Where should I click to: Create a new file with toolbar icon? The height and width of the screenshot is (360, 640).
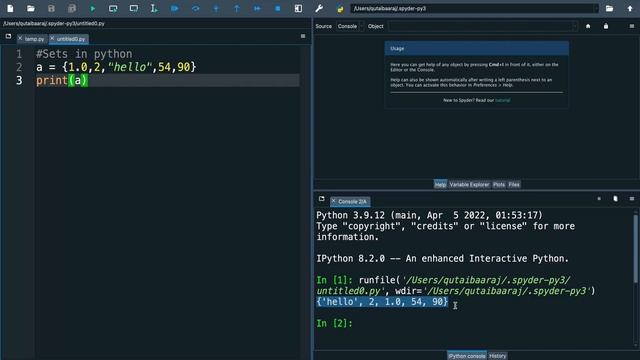click(x=10, y=8)
